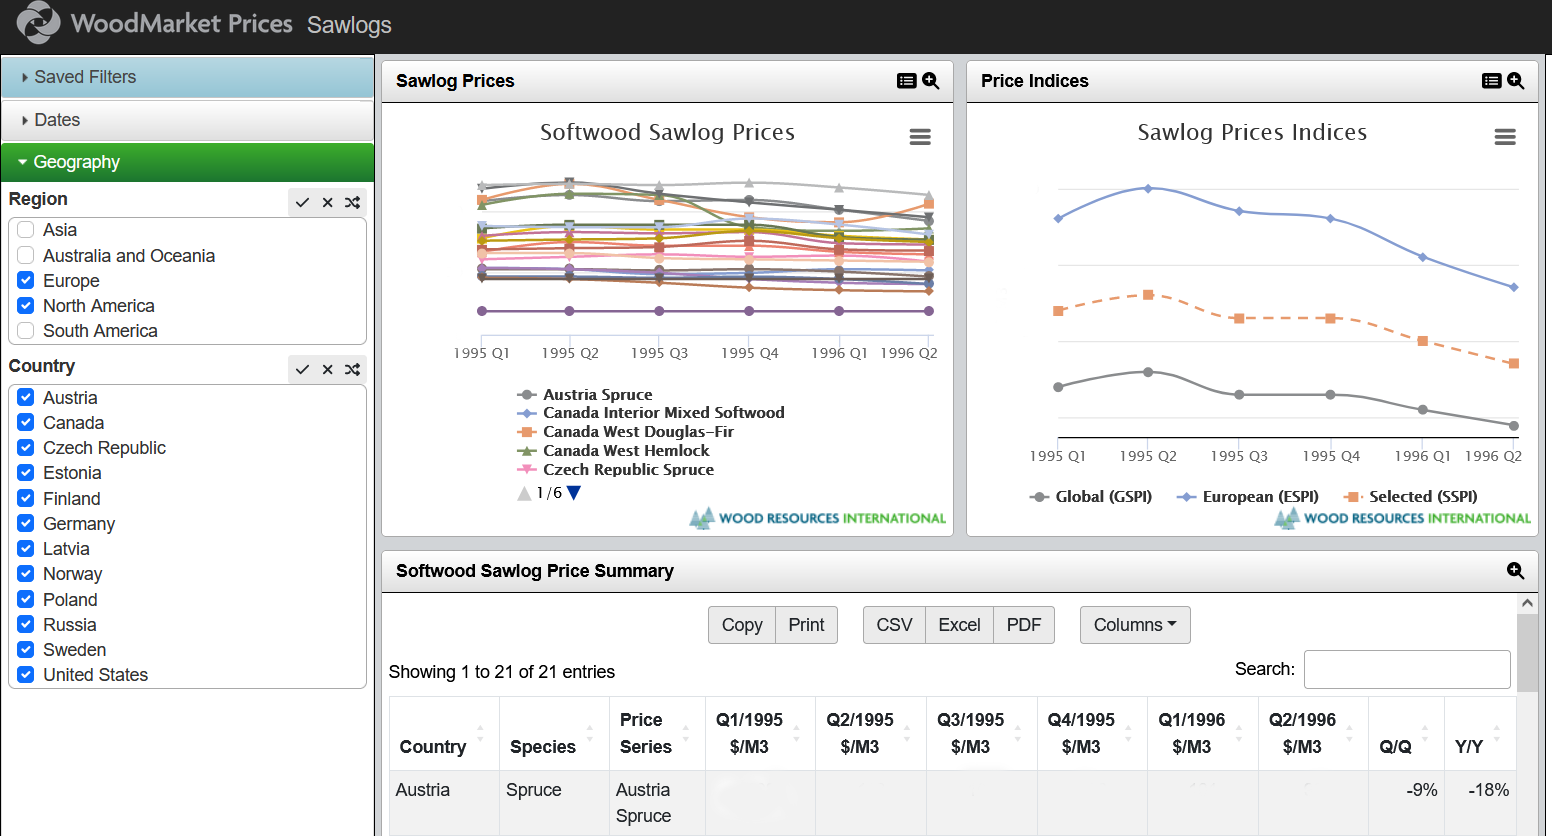Expand the Dates filter section
The width and height of the screenshot is (1552, 836).
tap(57, 120)
